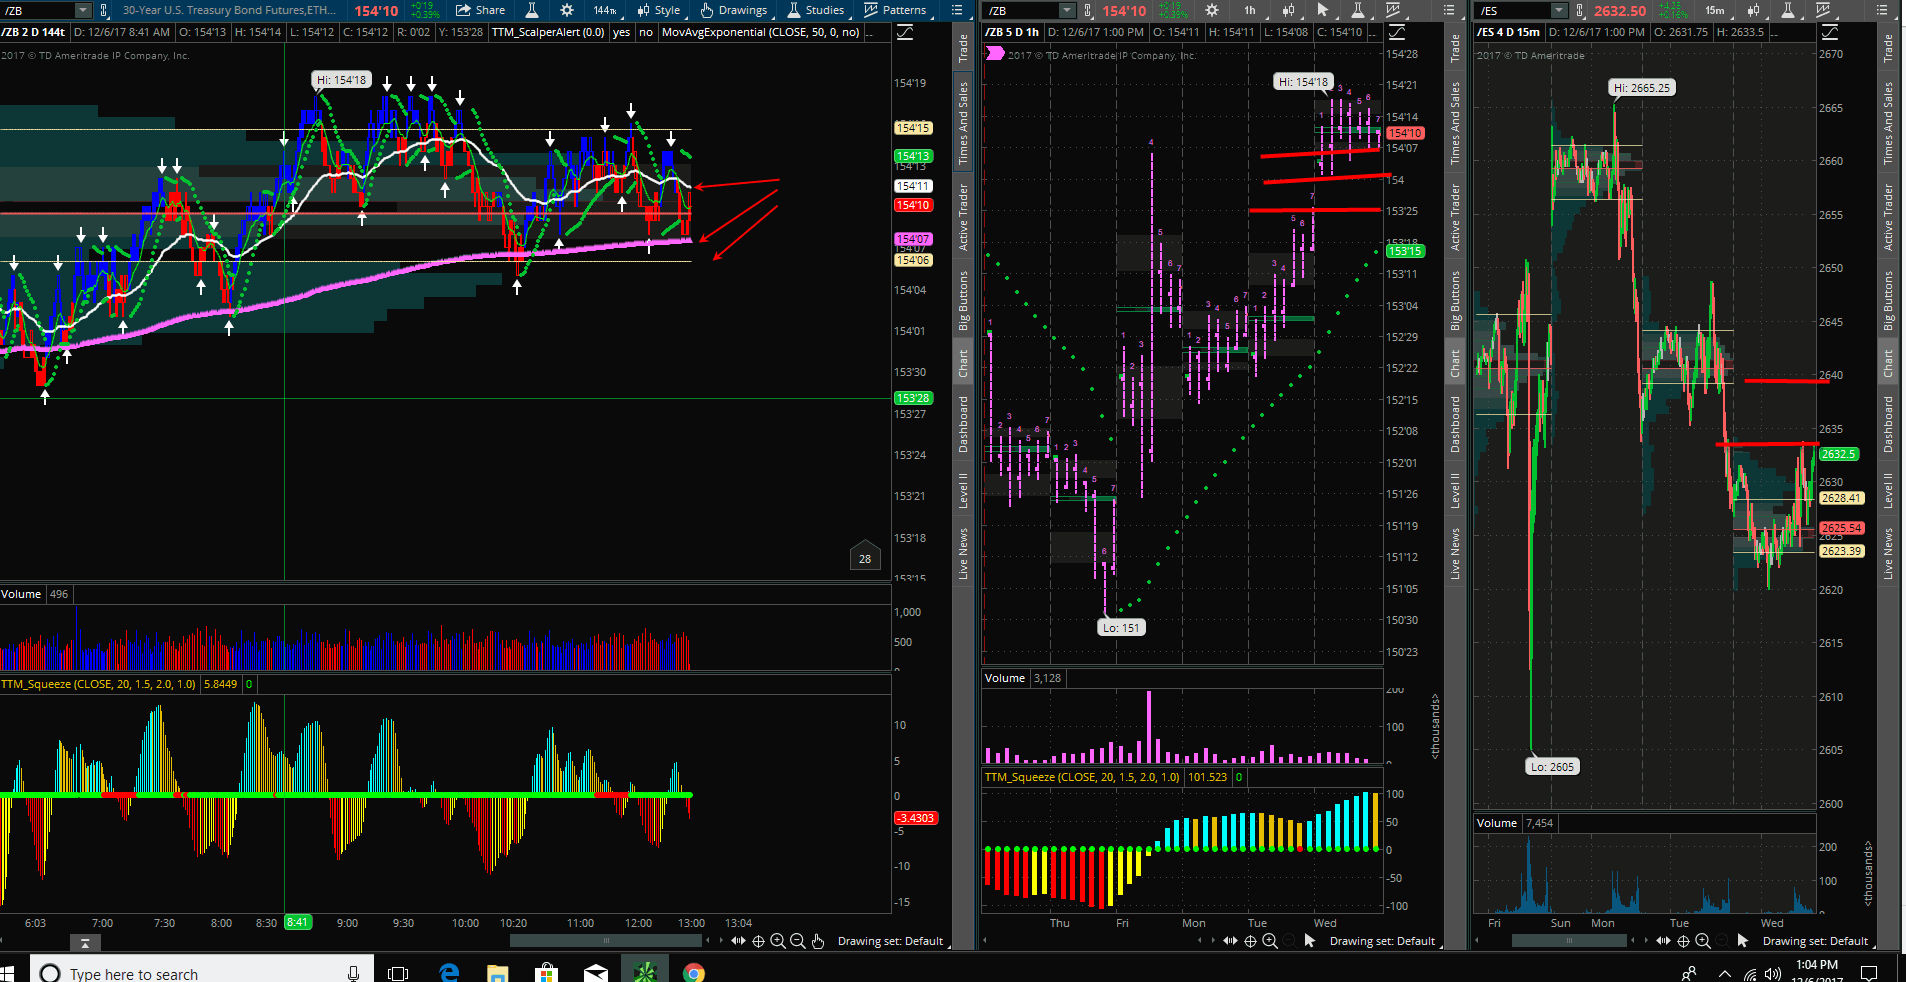Click zoom in magnifier below middle chart
Image resolution: width=1906 pixels, height=982 pixels.
click(1270, 941)
